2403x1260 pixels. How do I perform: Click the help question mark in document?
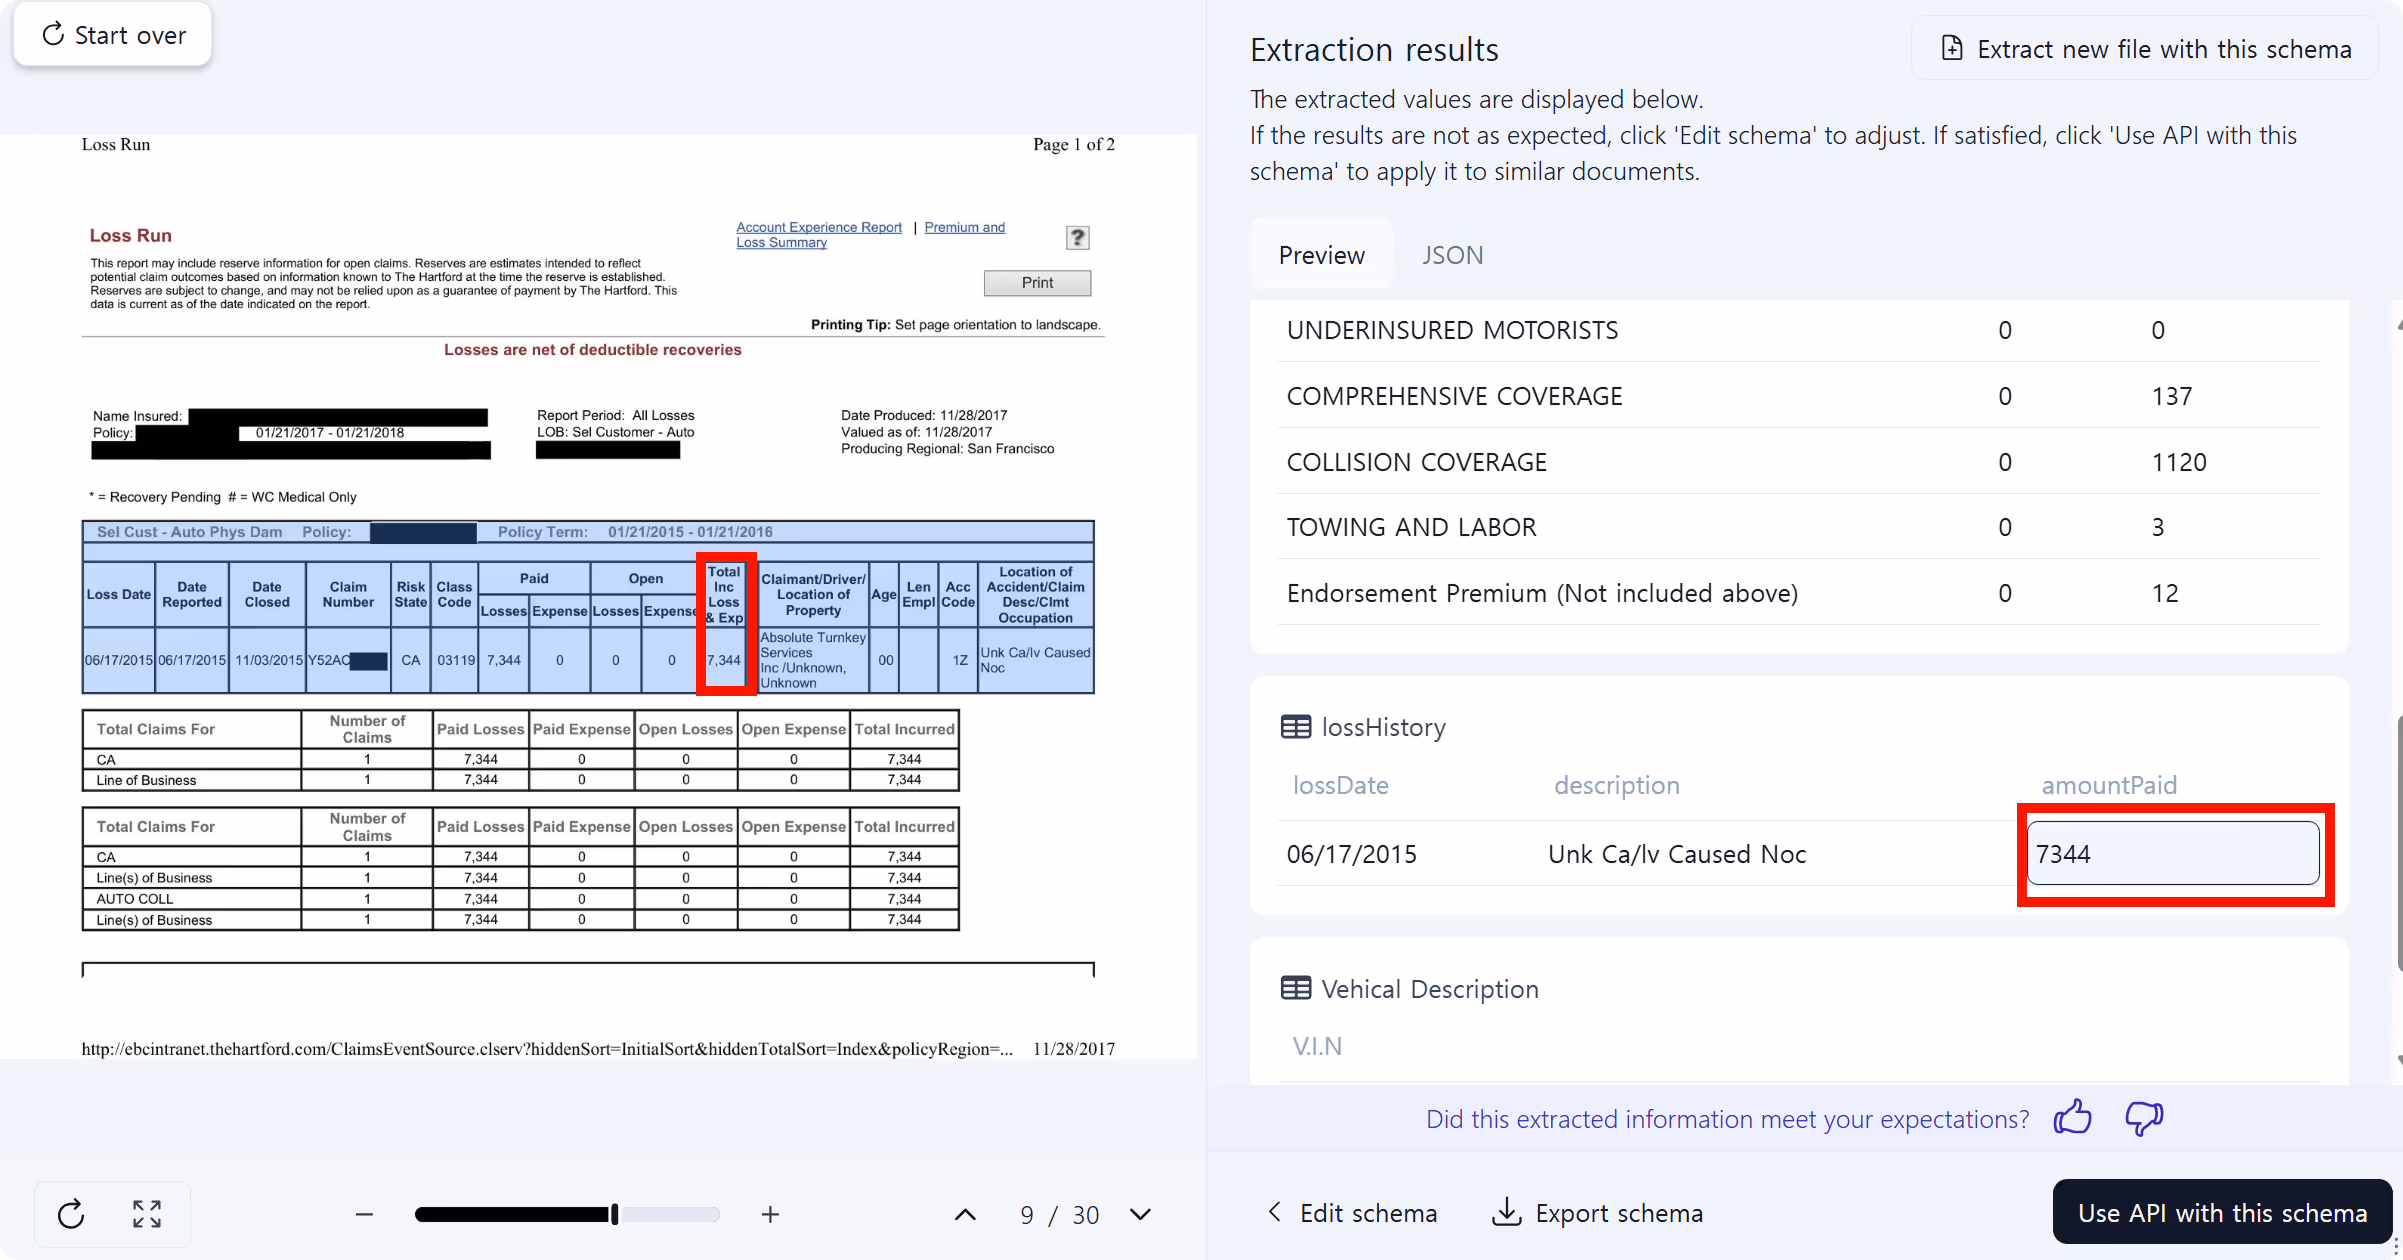(1077, 237)
